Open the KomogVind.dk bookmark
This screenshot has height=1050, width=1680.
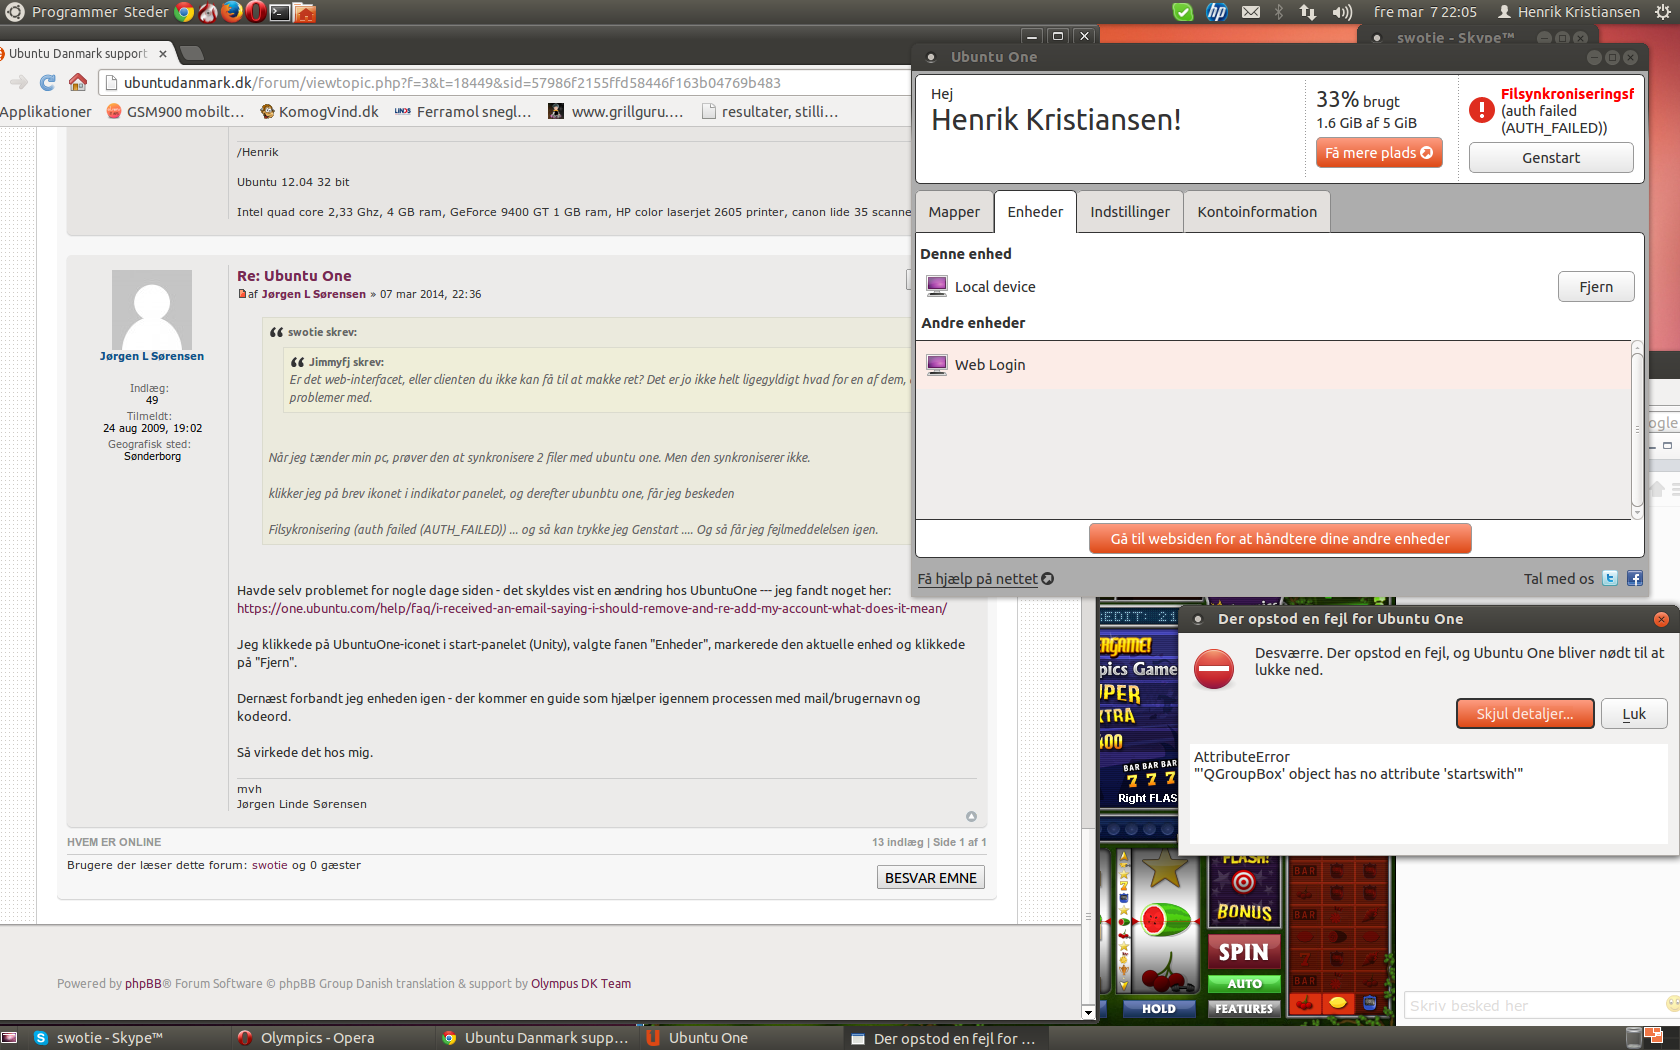pyautogui.click(x=319, y=111)
